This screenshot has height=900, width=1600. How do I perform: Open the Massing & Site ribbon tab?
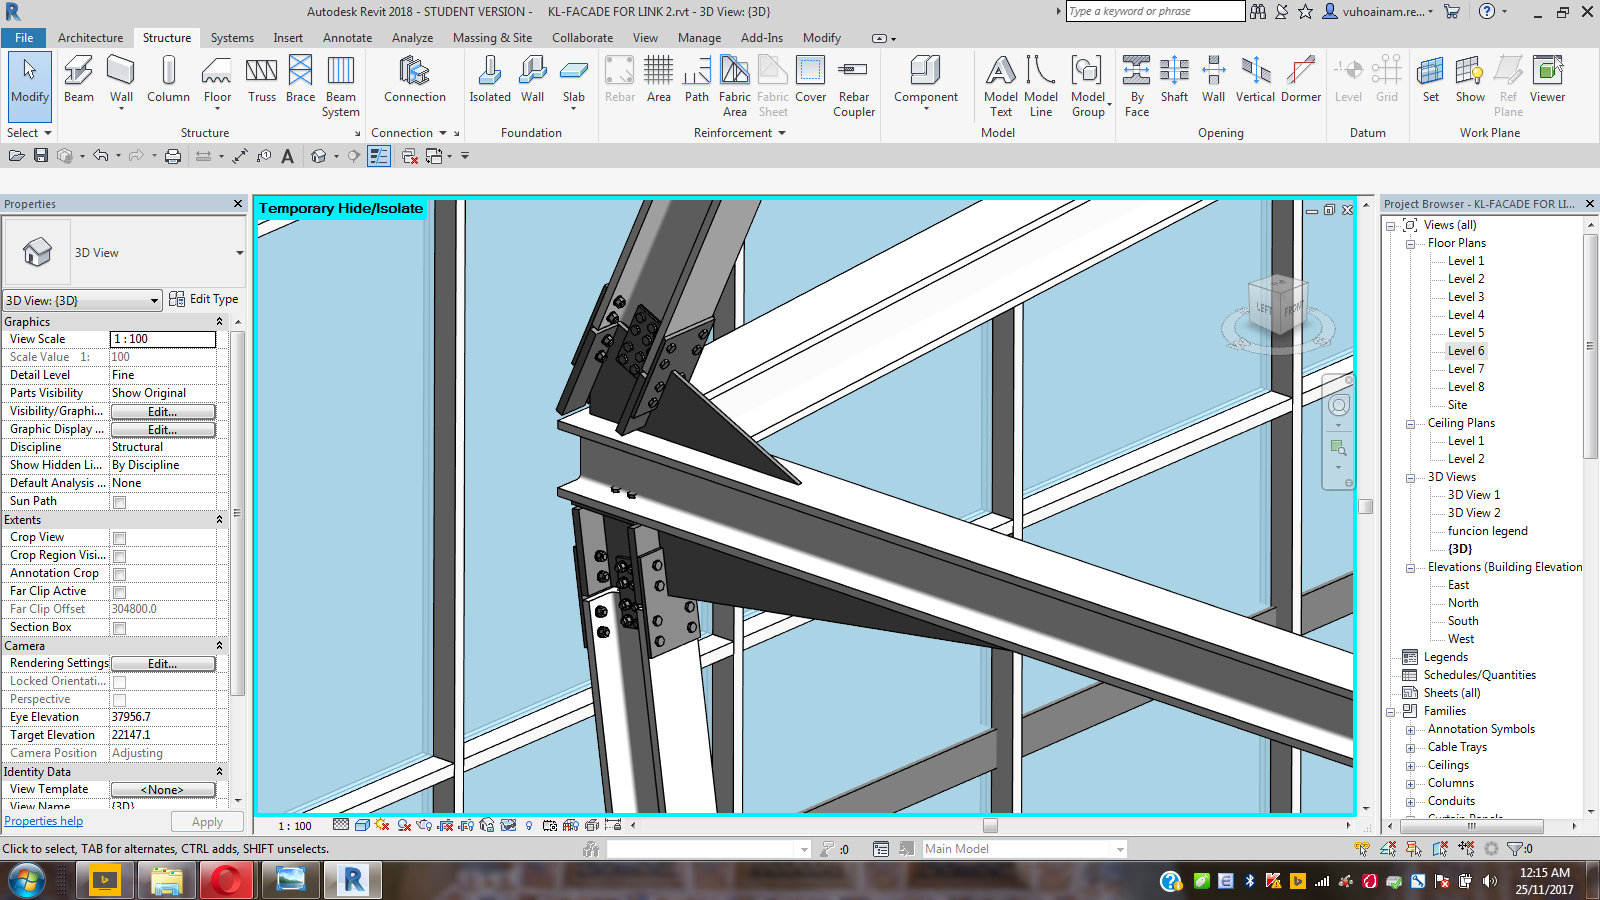pos(492,38)
